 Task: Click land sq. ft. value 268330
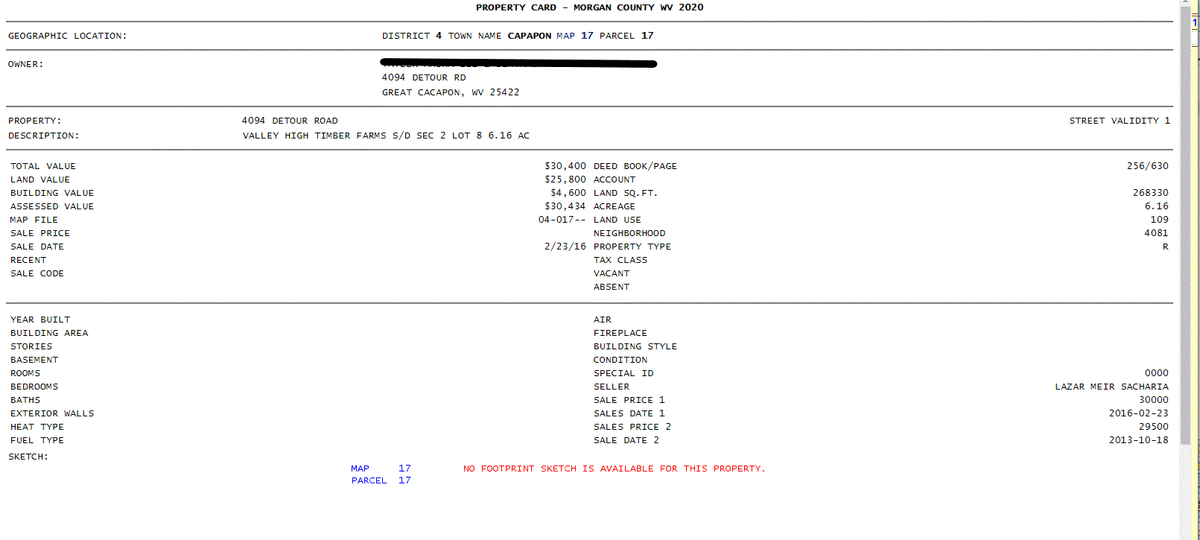pyautogui.click(x=1151, y=193)
